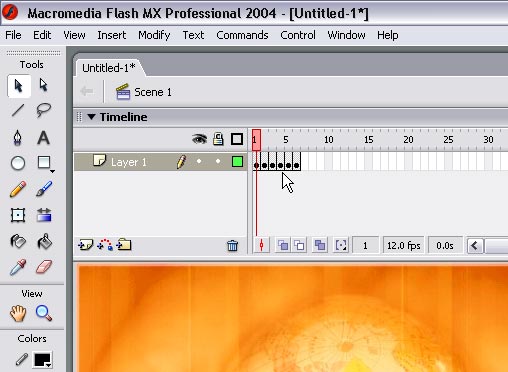Open the Window menu
508x372 pixels.
[346, 35]
